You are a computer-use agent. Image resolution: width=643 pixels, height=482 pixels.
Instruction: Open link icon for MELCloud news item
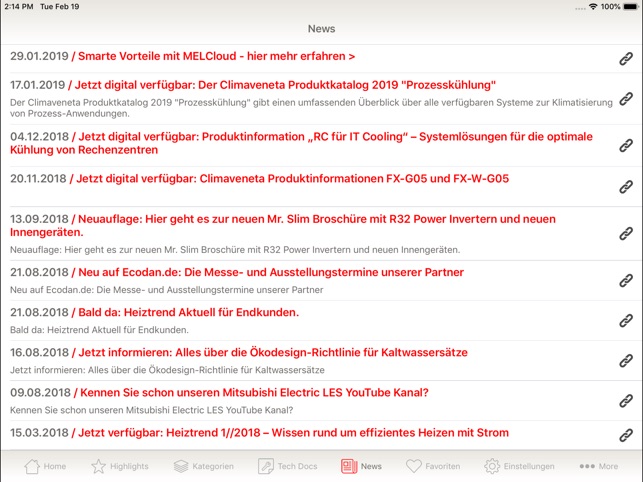[626, 59]
